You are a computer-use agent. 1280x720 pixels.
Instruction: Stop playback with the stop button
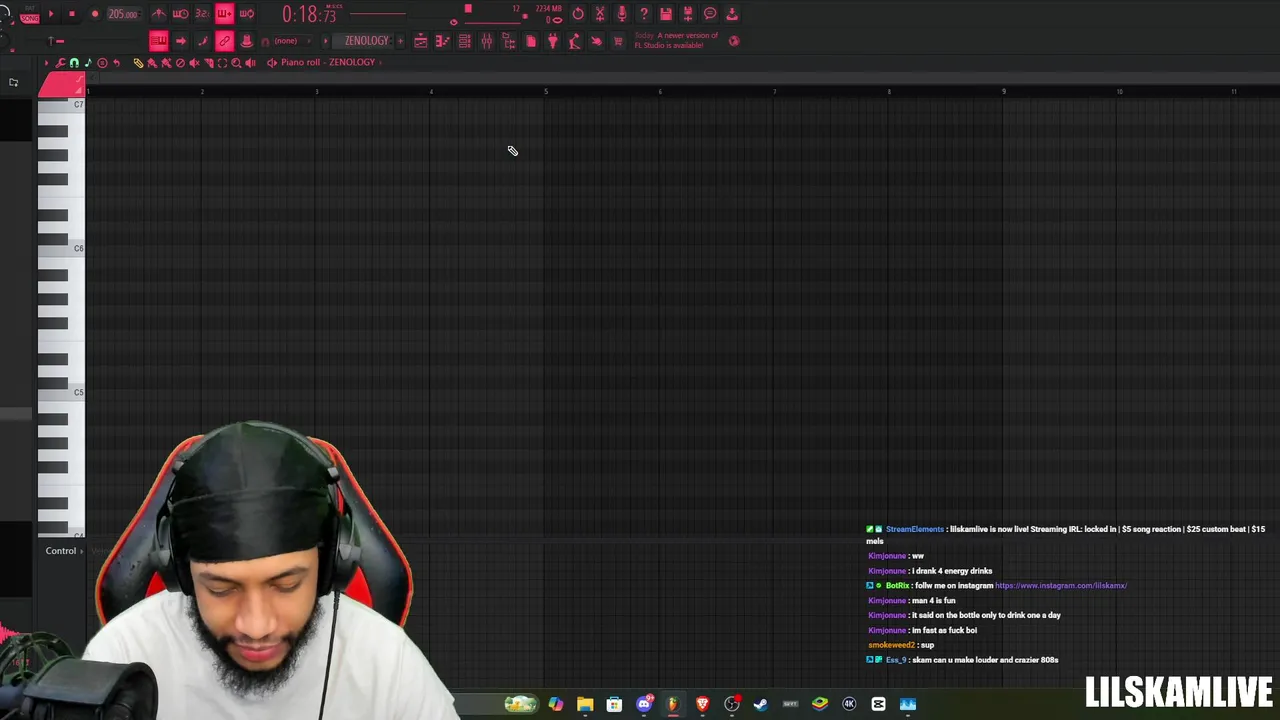(72, 14)
